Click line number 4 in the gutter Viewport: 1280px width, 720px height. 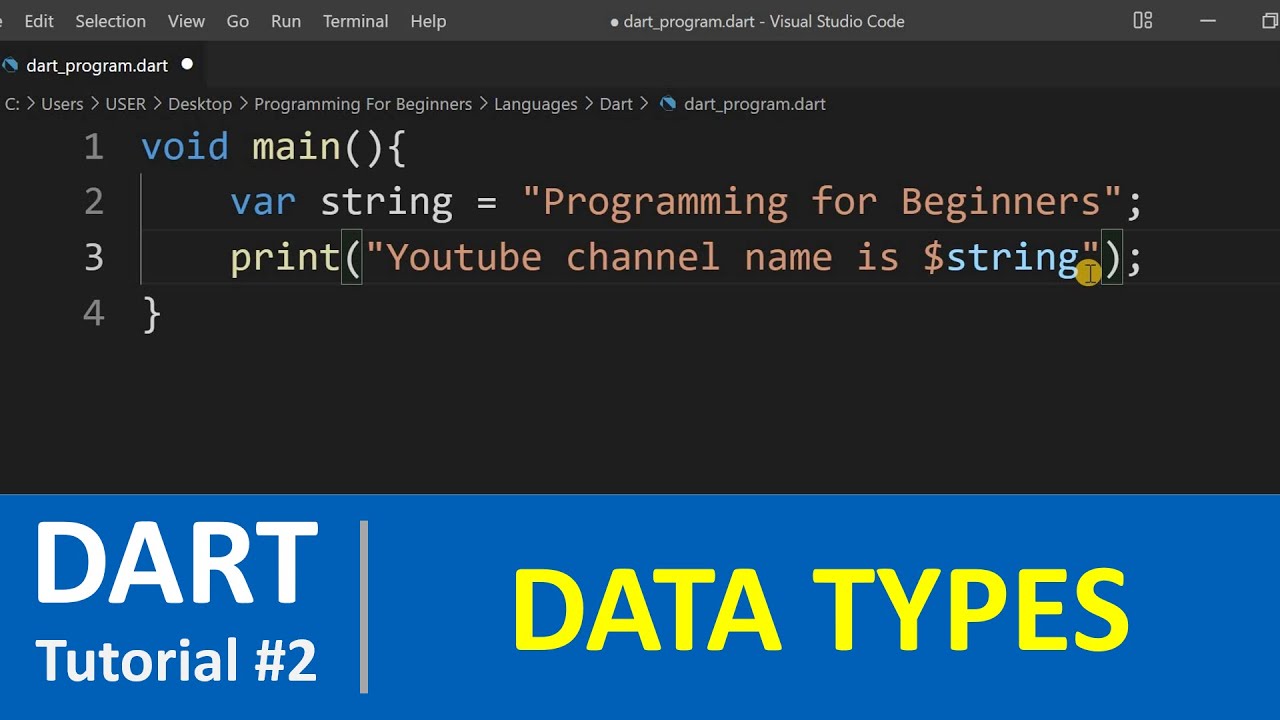[x=94, y=313]
